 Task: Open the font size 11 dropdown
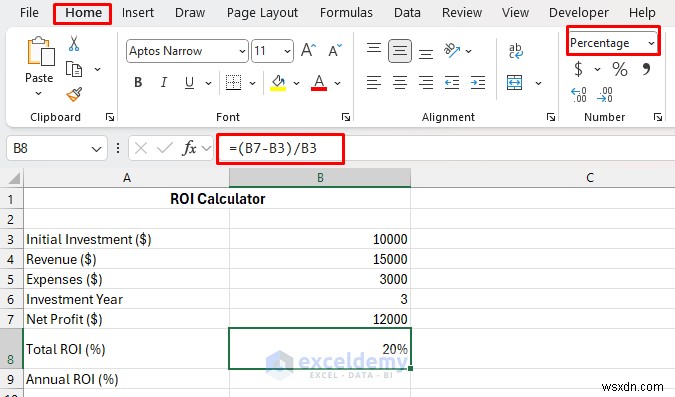click(287, 51)
